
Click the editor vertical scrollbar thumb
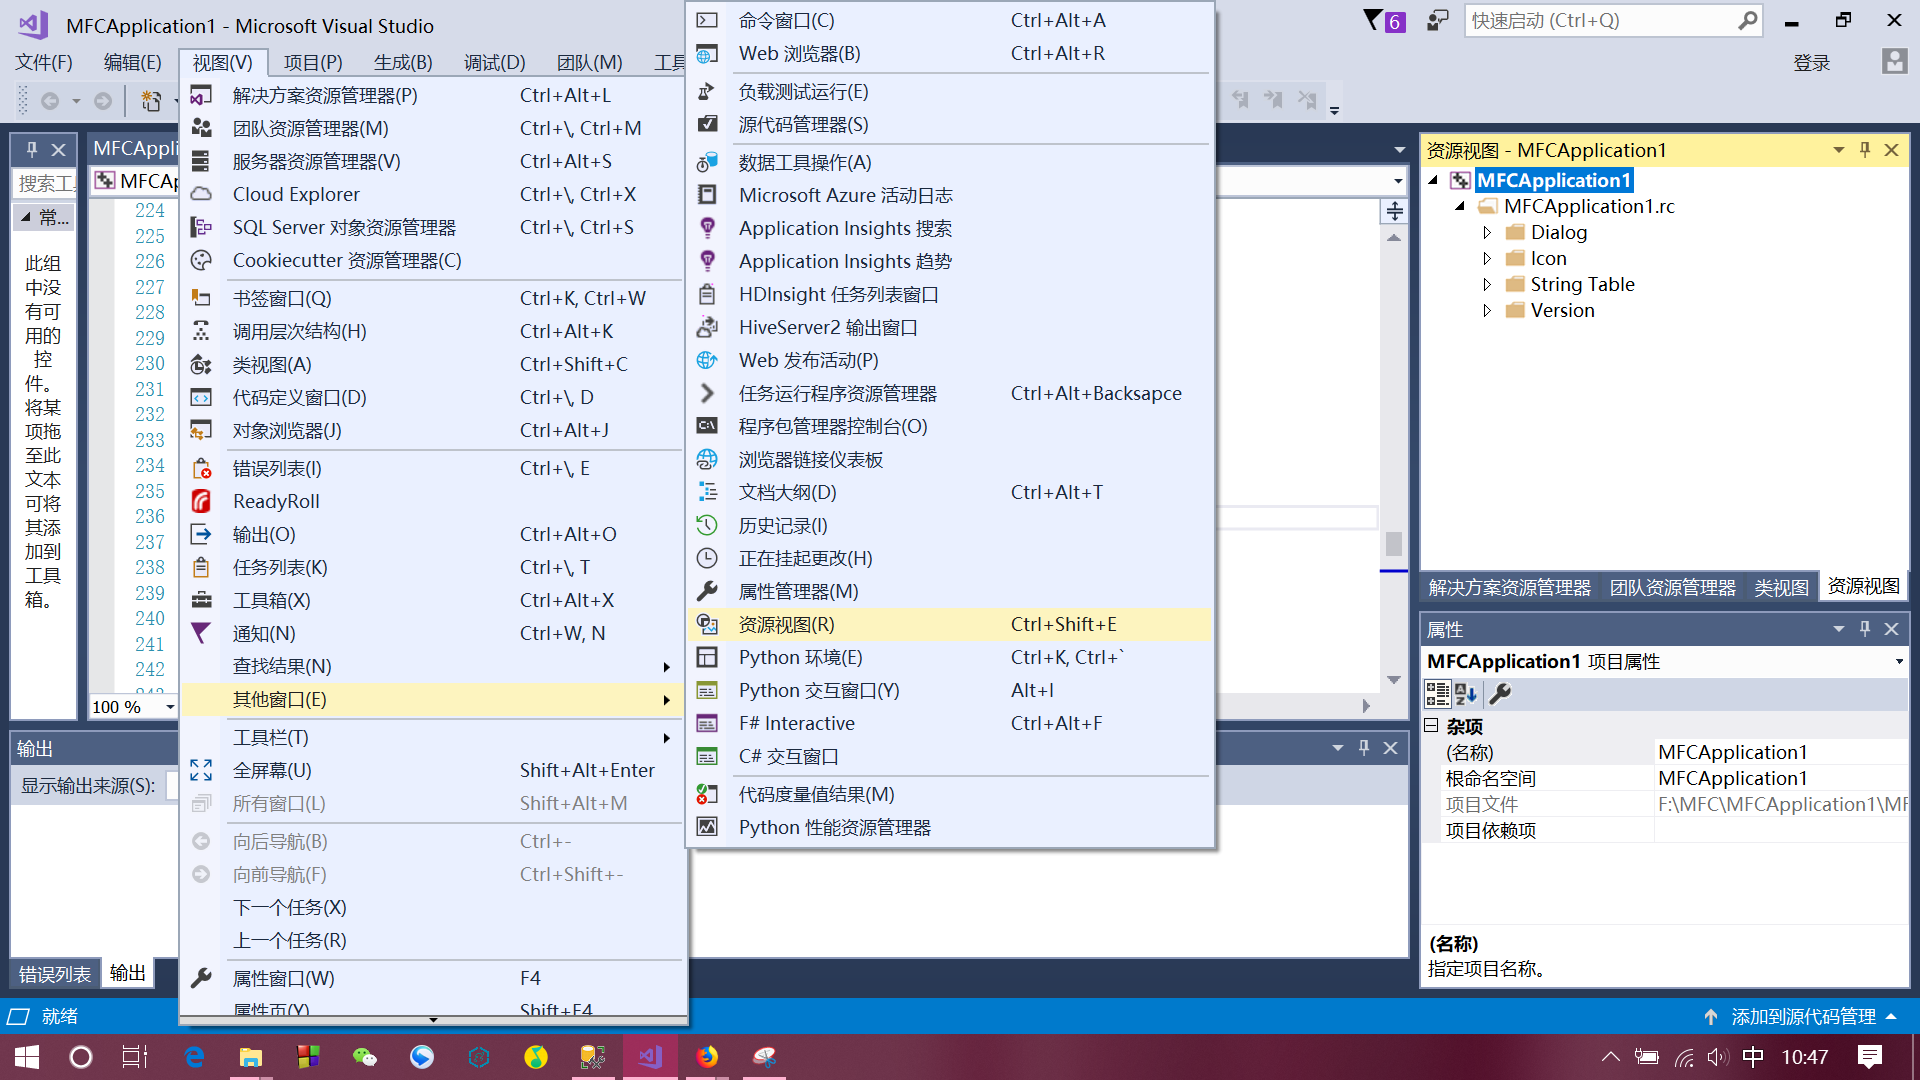pyautogui.click(x=1393, y=543)
